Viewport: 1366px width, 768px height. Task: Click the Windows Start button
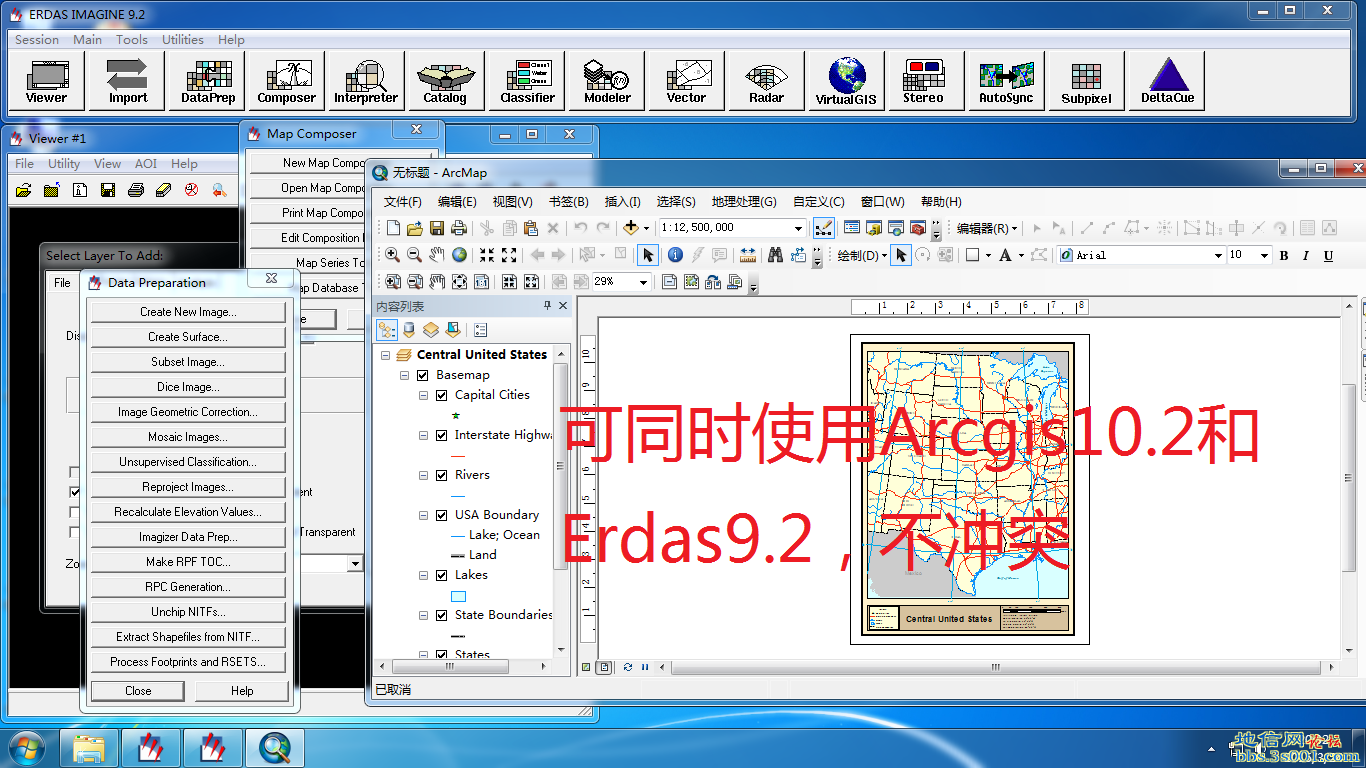point(25,747)
